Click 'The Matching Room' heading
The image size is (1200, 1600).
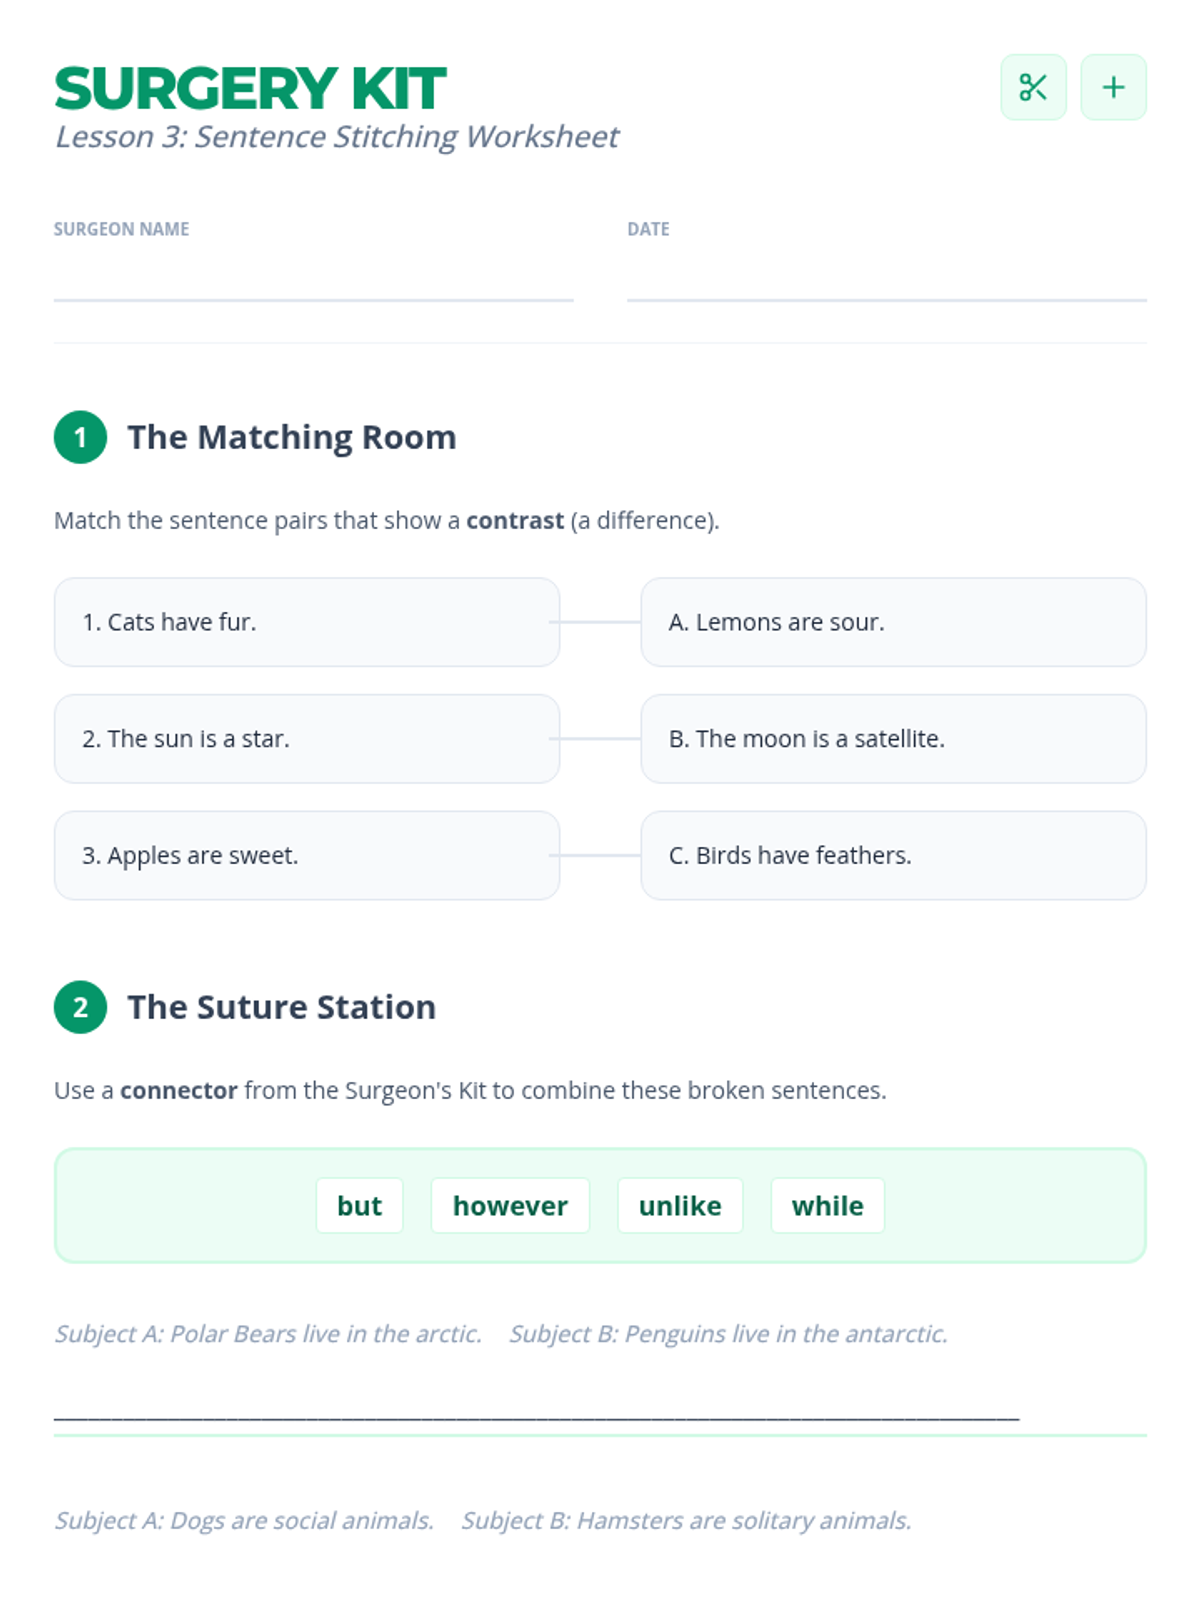(291, 437)
